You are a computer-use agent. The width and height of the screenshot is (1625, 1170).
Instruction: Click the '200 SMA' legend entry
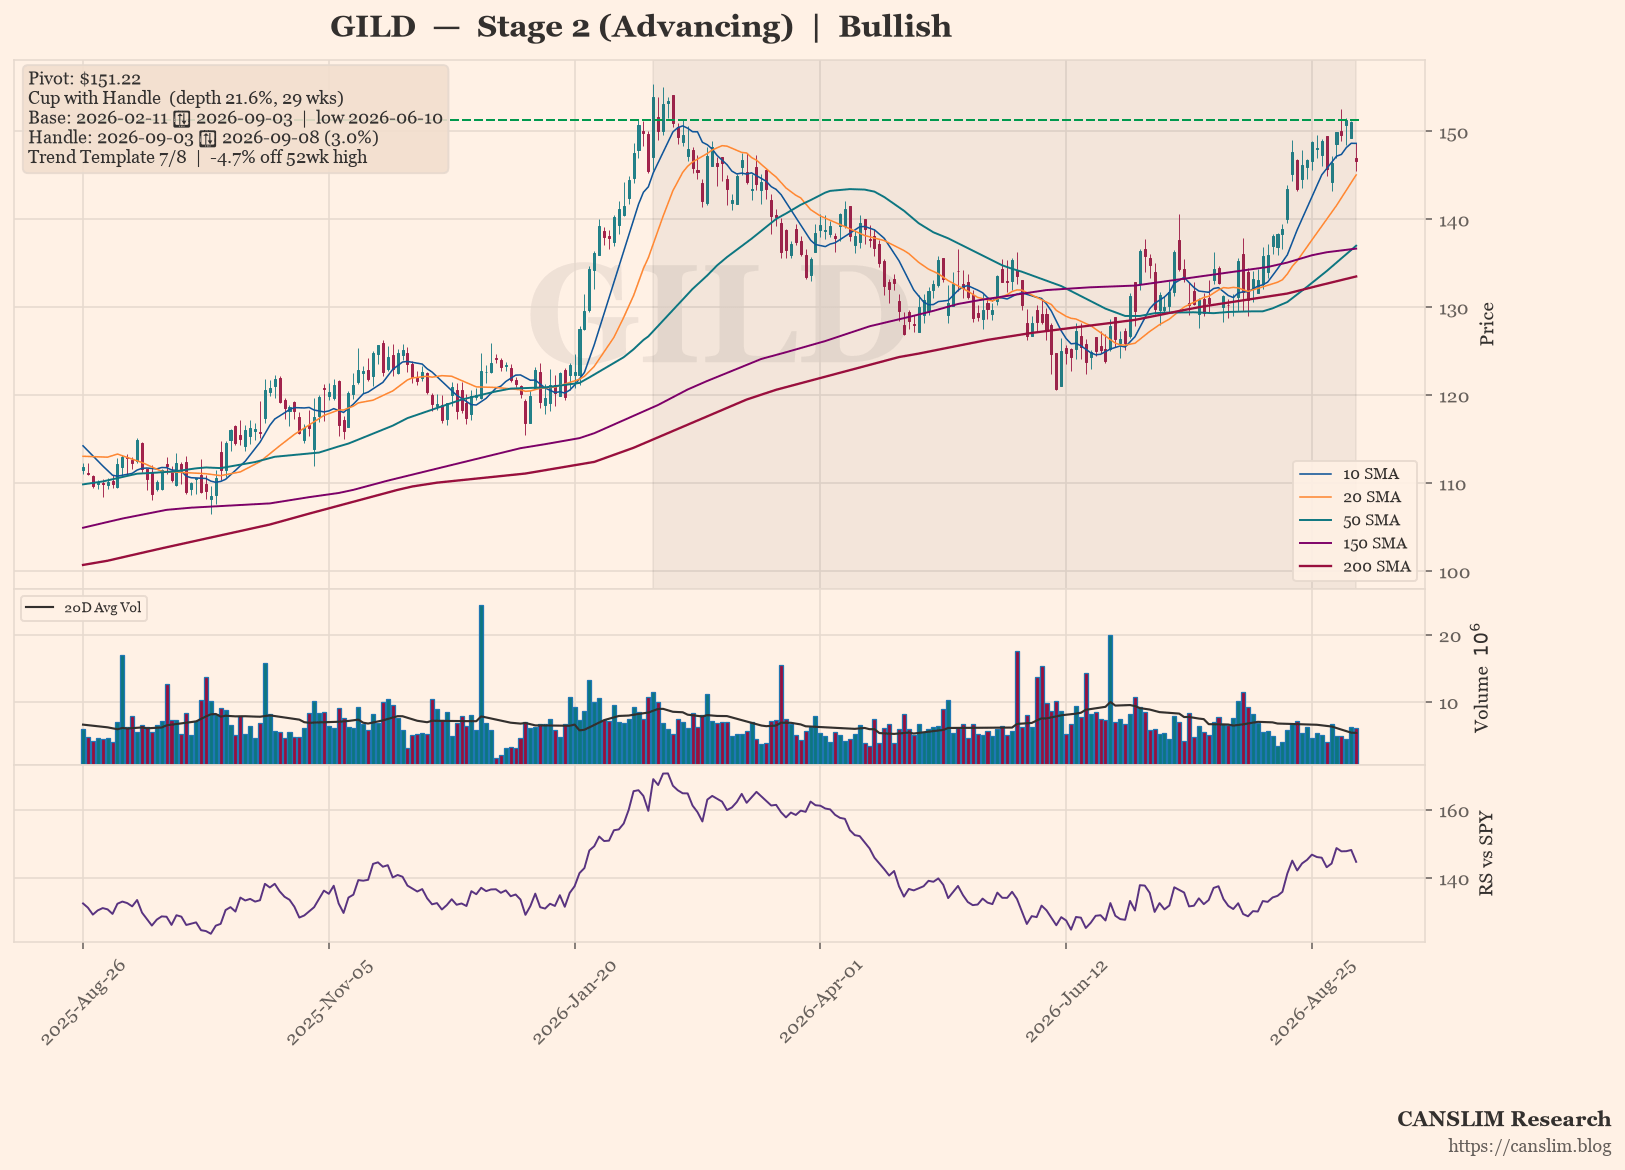pos(1356,566)
